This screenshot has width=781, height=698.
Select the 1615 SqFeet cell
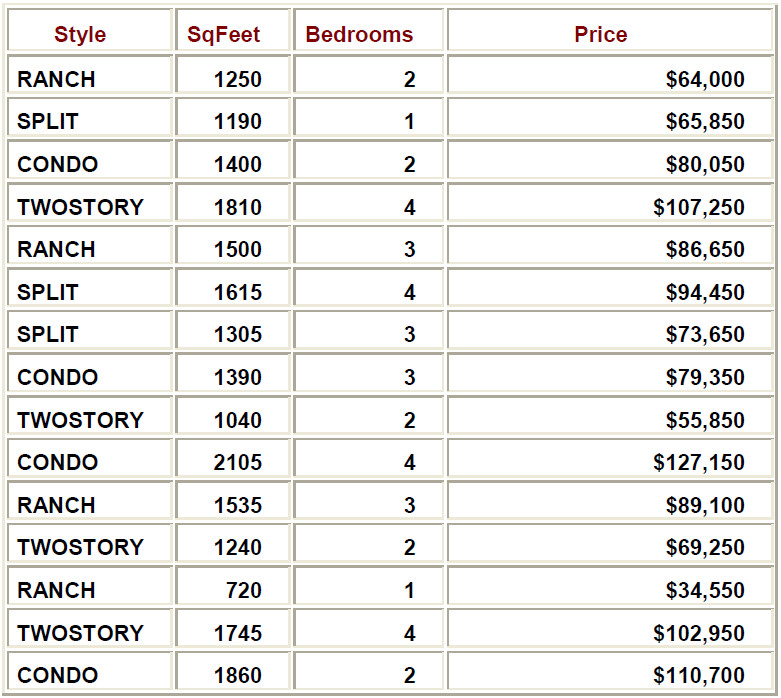click(238, 292)
